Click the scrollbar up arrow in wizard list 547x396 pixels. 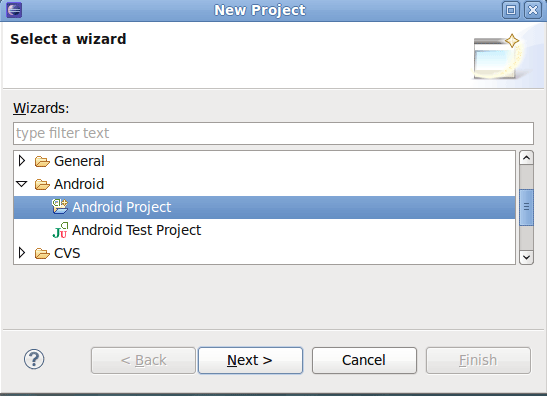(526, 158)
